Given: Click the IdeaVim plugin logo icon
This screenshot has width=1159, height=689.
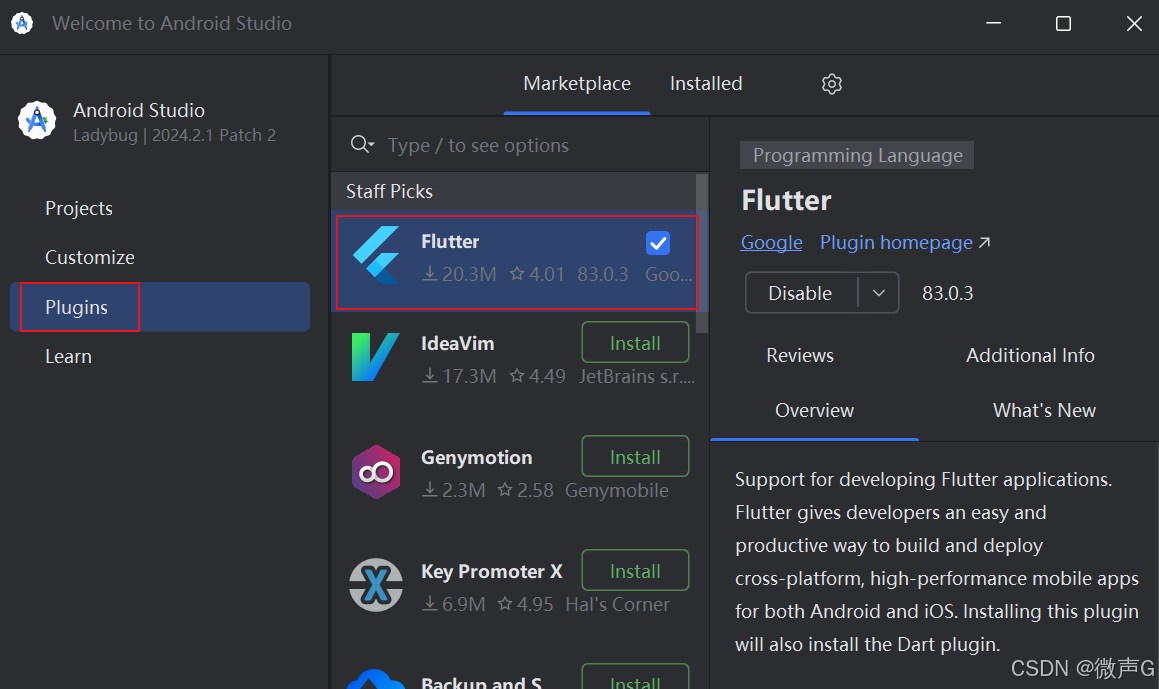Looking at the screenshot, I should [x=375, y=357].
